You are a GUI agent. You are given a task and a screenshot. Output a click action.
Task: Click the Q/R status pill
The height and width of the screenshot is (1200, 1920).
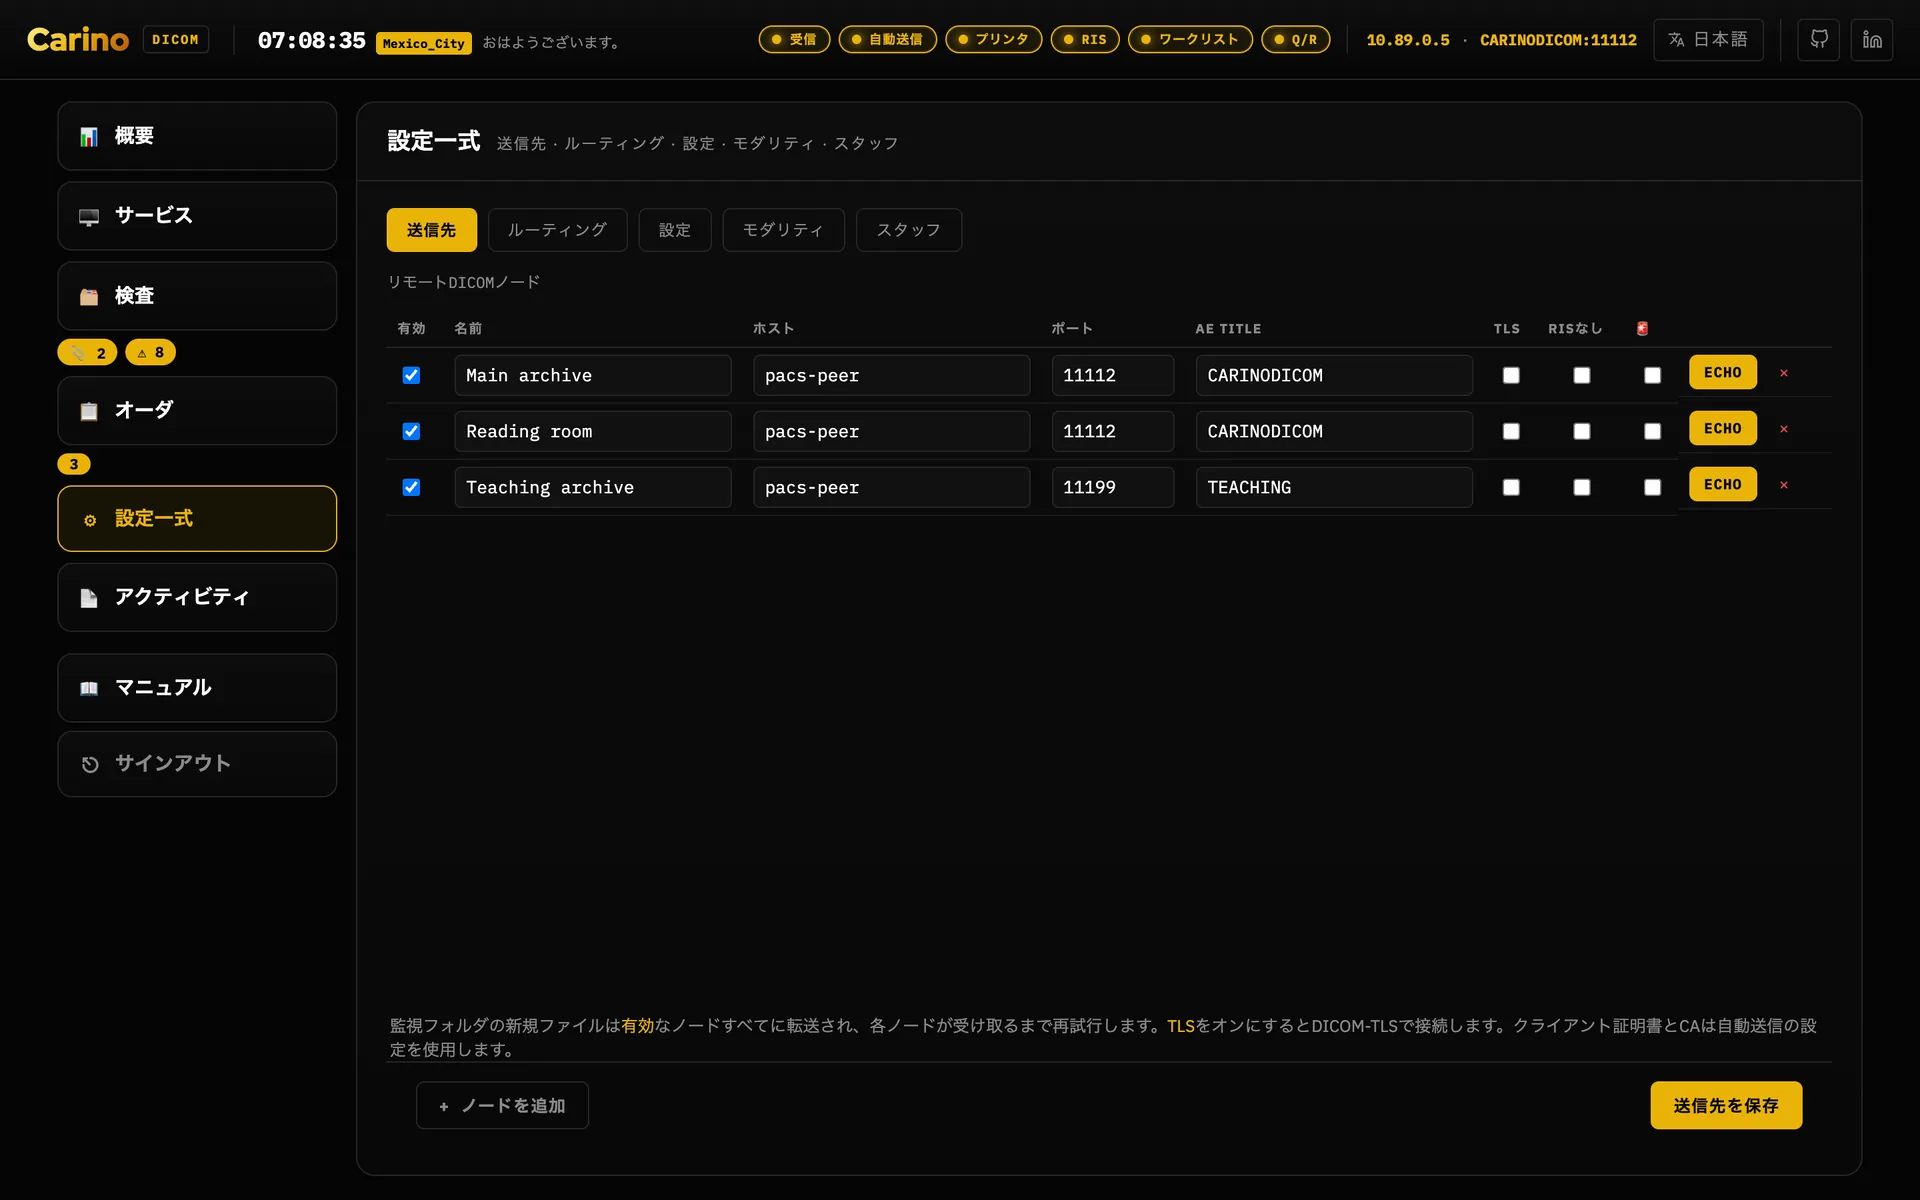tap(1296, 40)
